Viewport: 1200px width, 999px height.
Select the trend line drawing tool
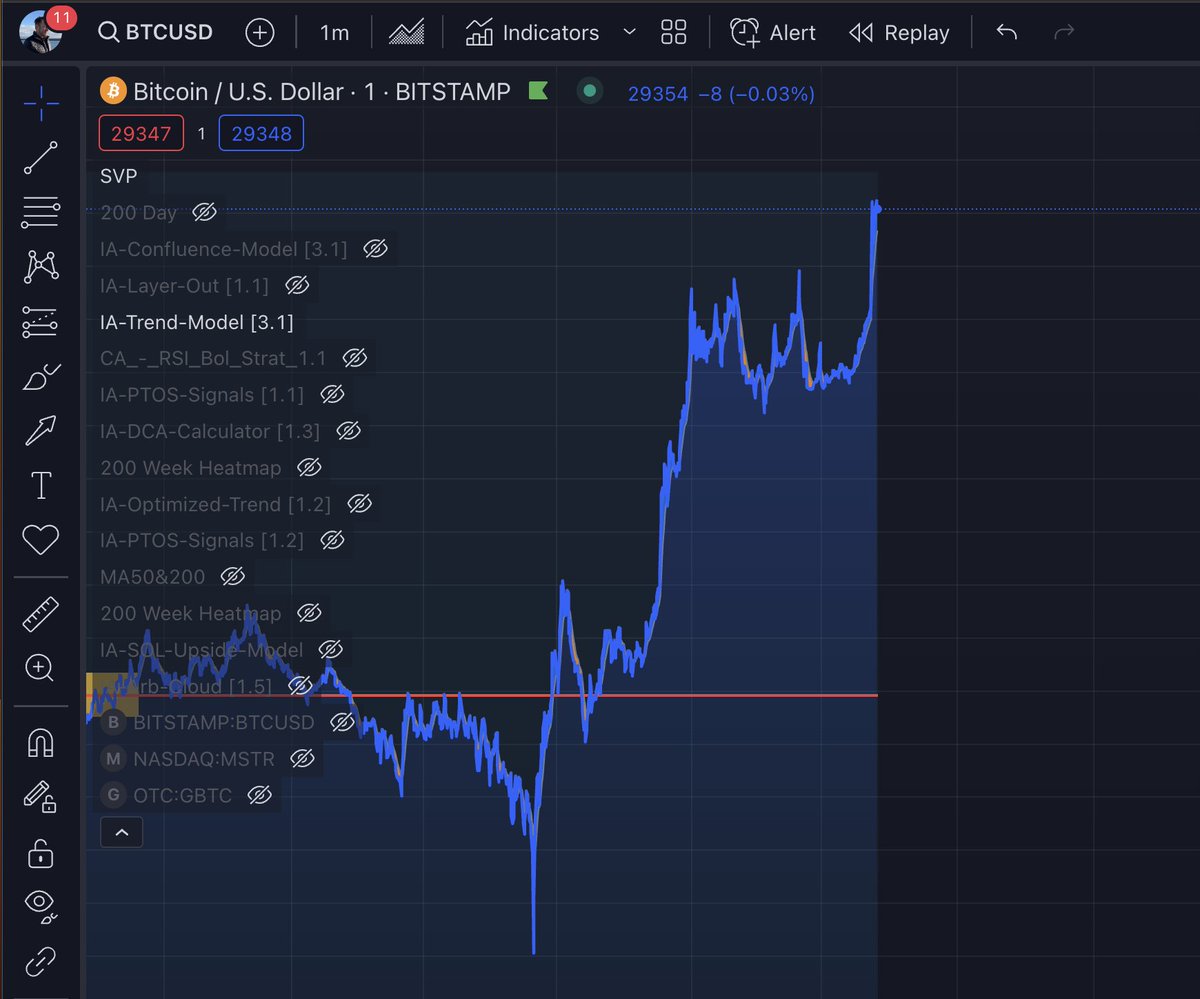pyautogui.click(x=40, y=158)
